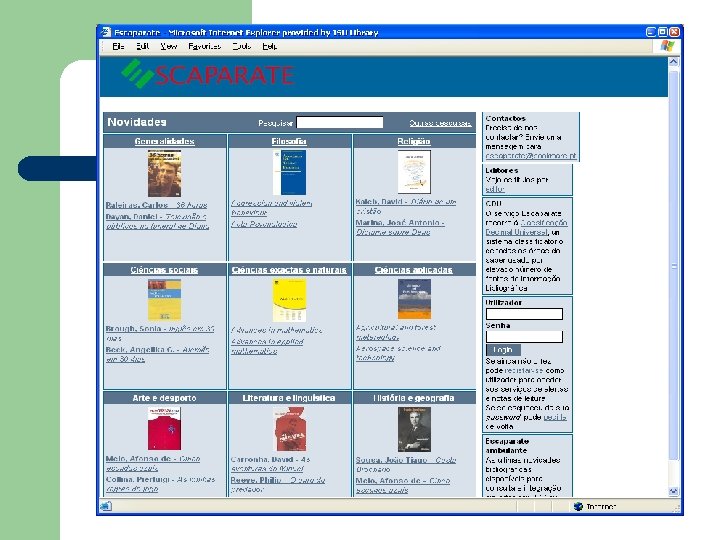The height and width of the screenshot is (540, 720).
Task: Click the Ciências aplicadas book cover
Action: 414,299
